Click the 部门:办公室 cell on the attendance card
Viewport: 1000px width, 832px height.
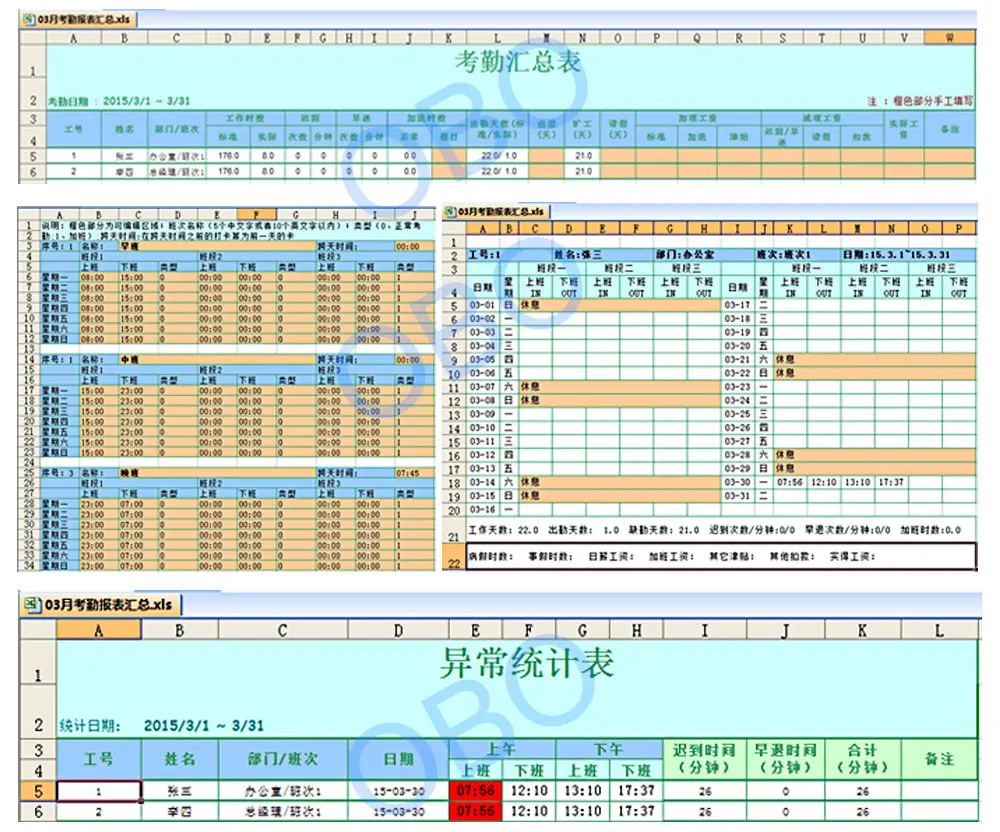coord(686,255)
